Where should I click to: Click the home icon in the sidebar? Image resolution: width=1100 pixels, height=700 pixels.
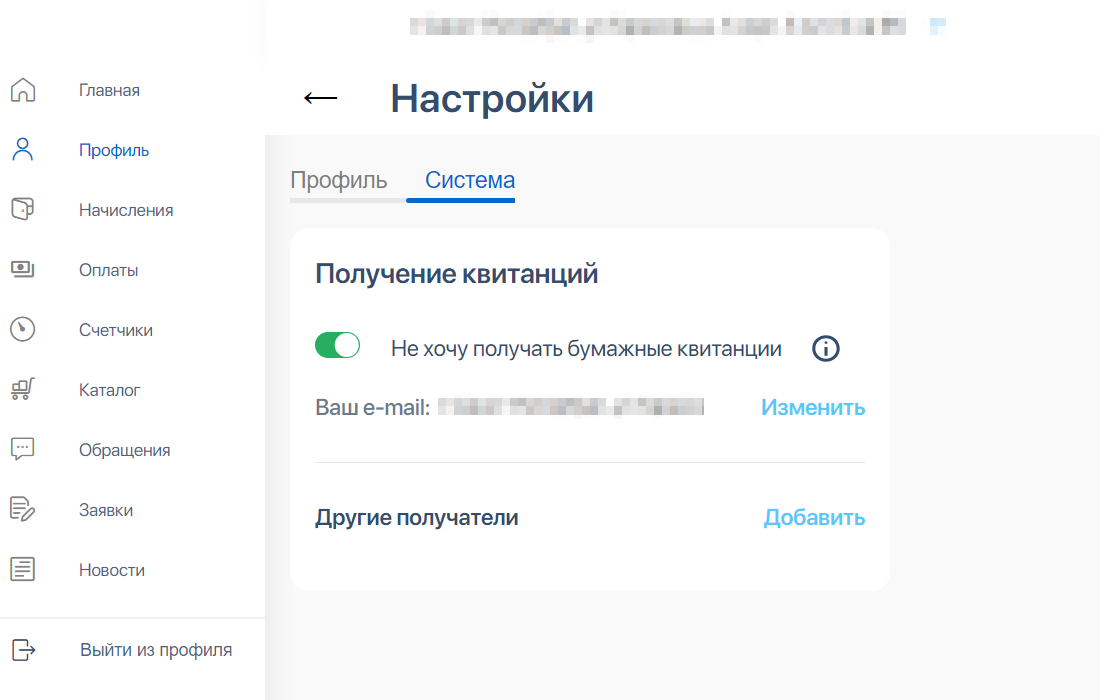click(x=22, y=90)
